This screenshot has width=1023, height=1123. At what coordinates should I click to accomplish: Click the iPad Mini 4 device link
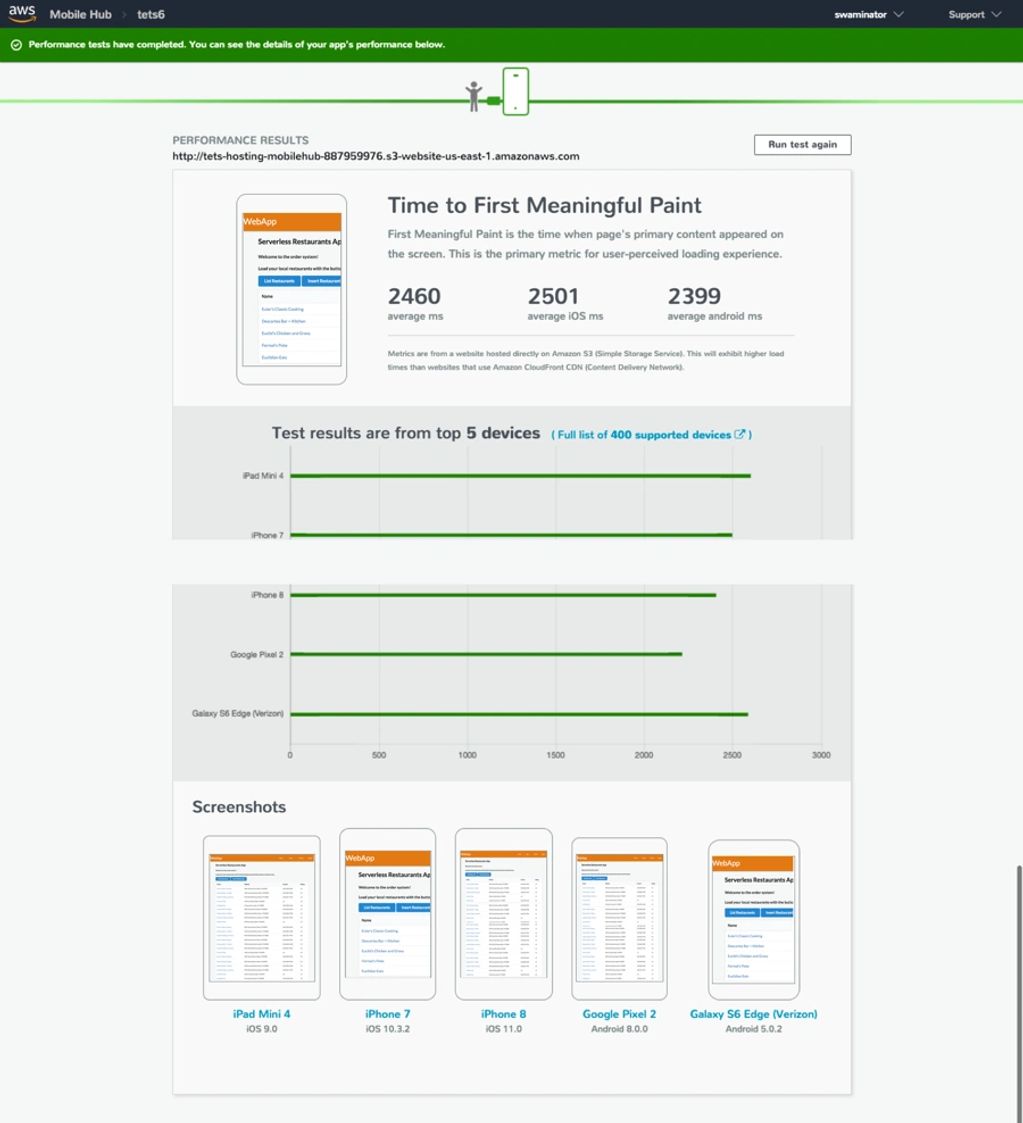262,1014
